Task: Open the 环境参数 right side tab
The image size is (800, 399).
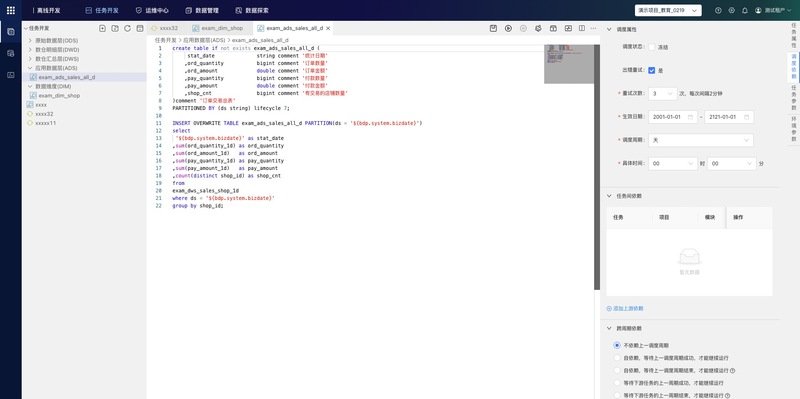Action: click(794, 129)
